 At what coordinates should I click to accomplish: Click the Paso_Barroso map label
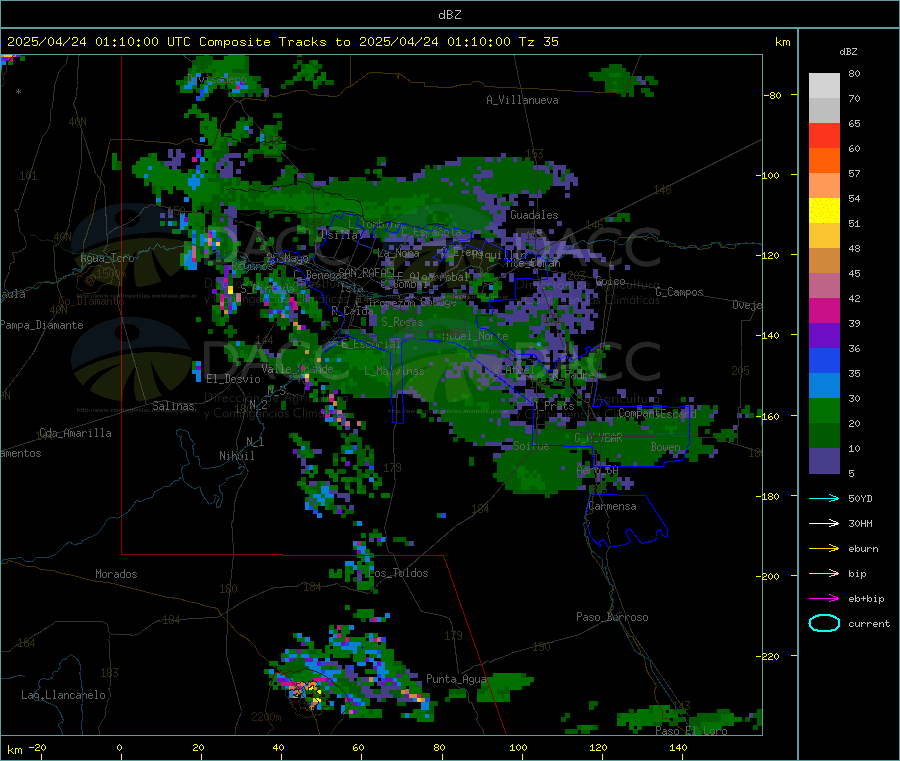point(612,617)
